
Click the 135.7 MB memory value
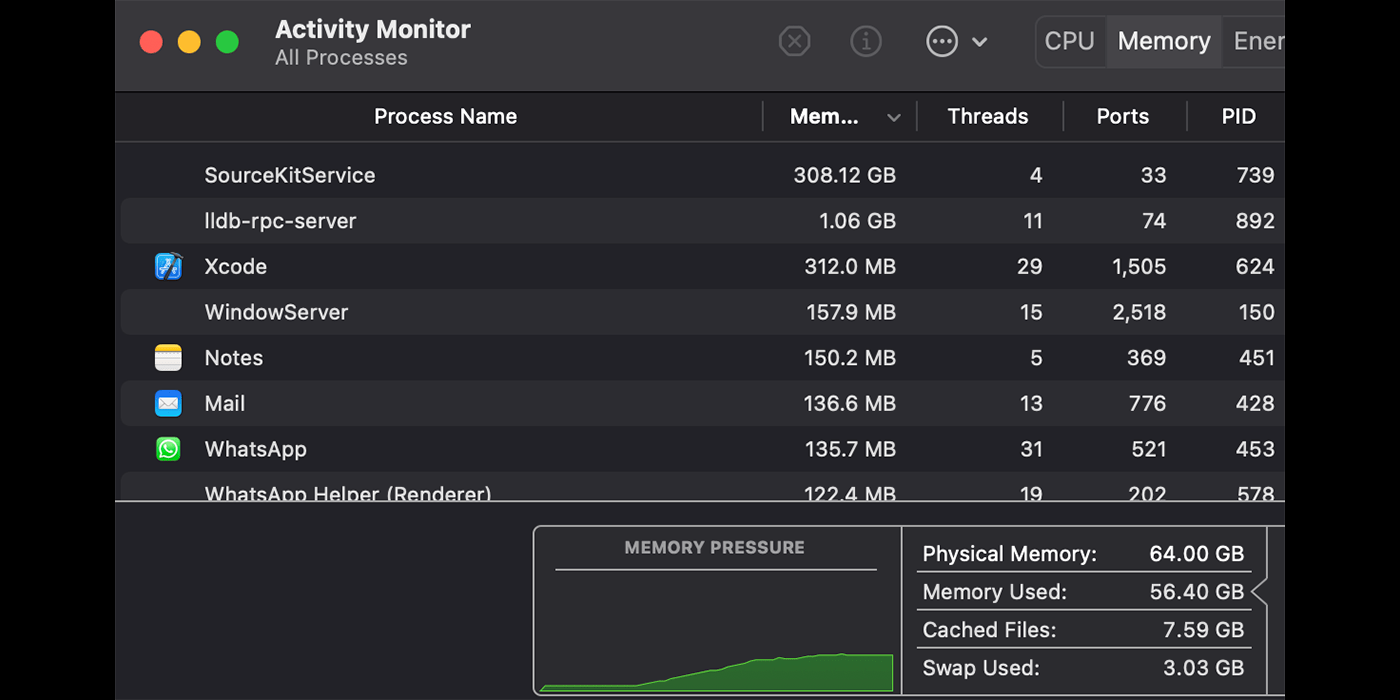[x=850, y=450]
